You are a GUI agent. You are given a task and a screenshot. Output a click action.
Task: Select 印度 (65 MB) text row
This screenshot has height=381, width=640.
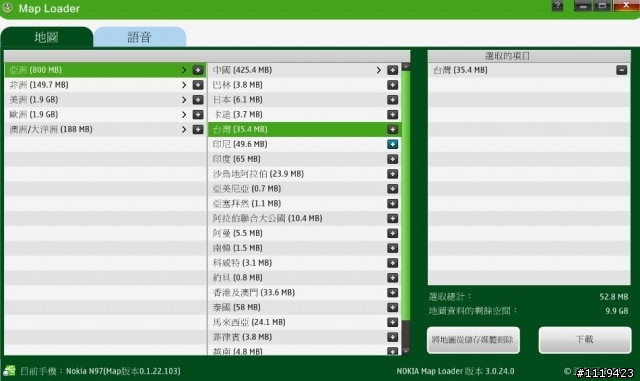tap(236, 159)
